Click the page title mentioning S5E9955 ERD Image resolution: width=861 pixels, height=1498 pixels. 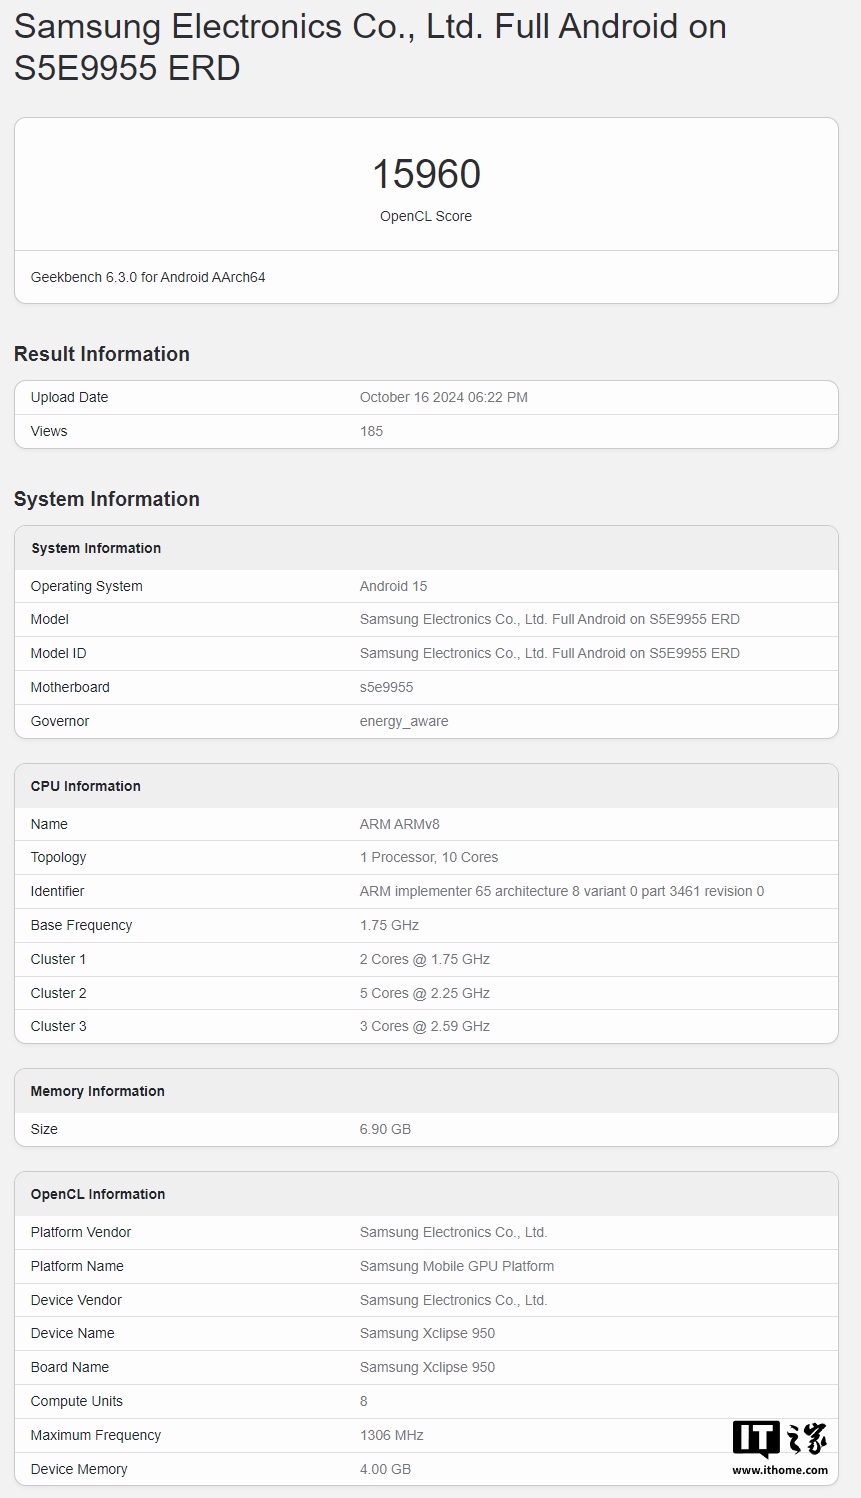[x=370, y=47]
